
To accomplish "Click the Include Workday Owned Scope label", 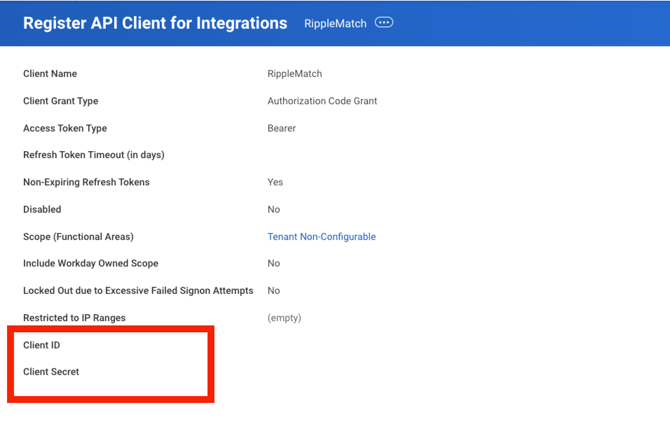I will pyautogui.click(x=90, y=264).
